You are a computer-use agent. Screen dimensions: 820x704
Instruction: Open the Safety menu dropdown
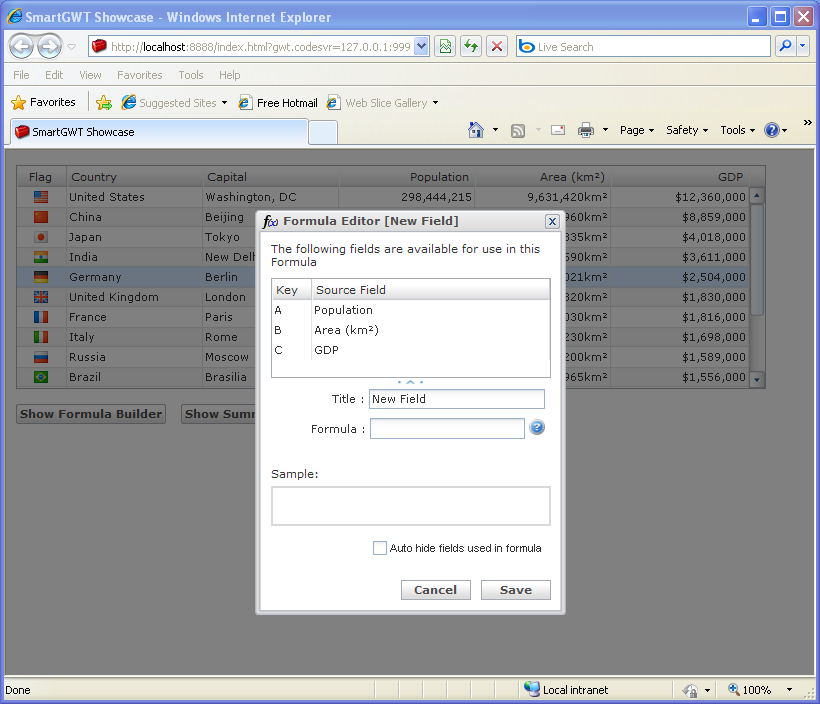pos(687,130)
